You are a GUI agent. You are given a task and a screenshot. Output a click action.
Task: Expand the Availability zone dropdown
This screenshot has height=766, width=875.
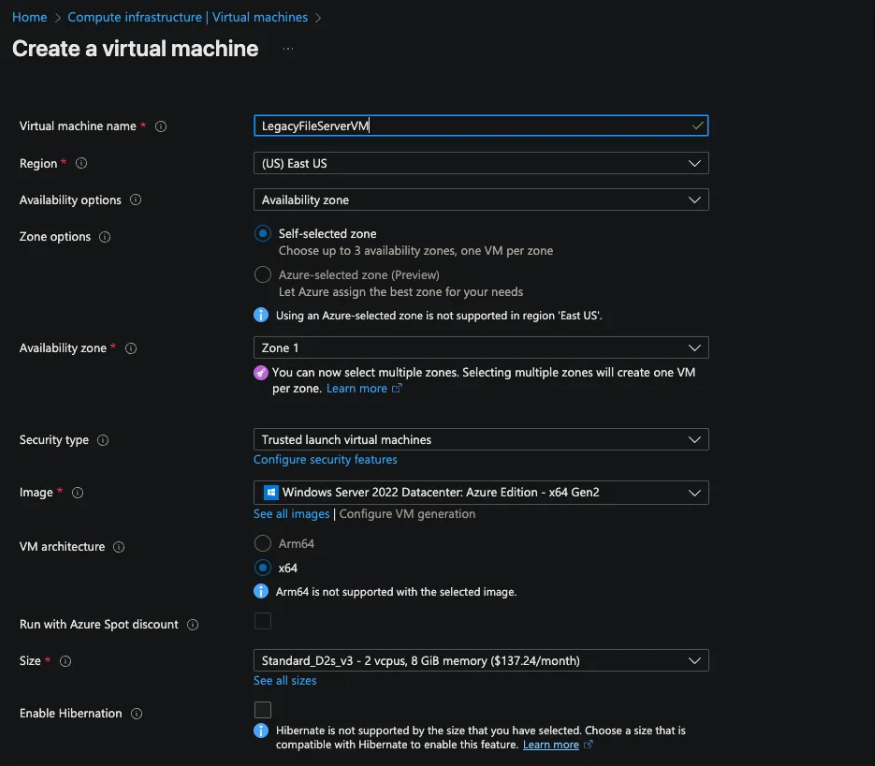(x=480, y=347)
